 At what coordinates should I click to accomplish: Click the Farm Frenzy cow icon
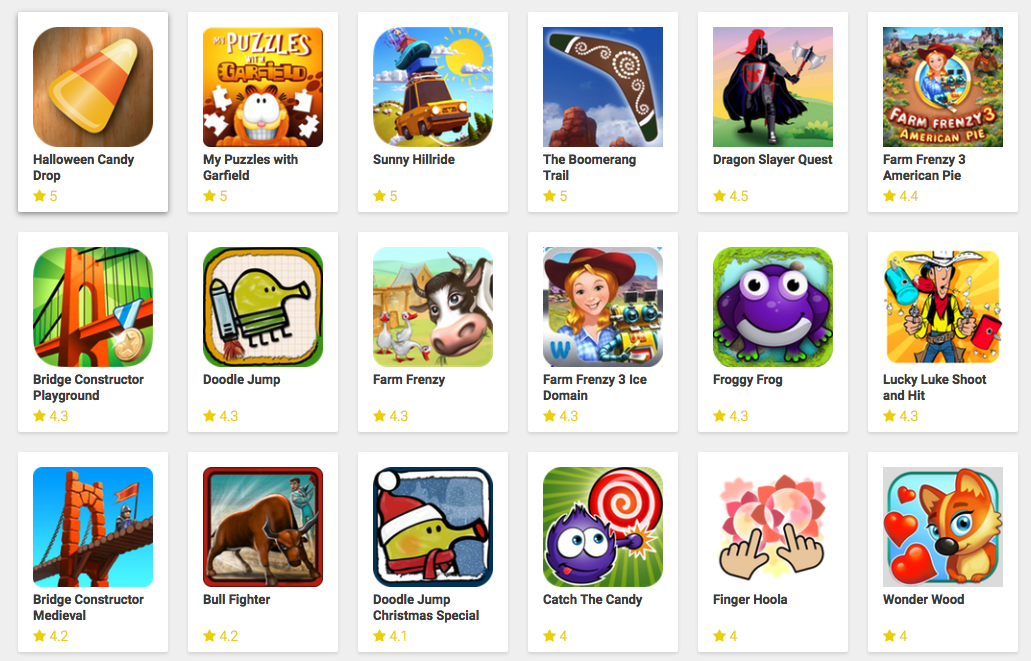pyautogui.click(x=433, y=307)
